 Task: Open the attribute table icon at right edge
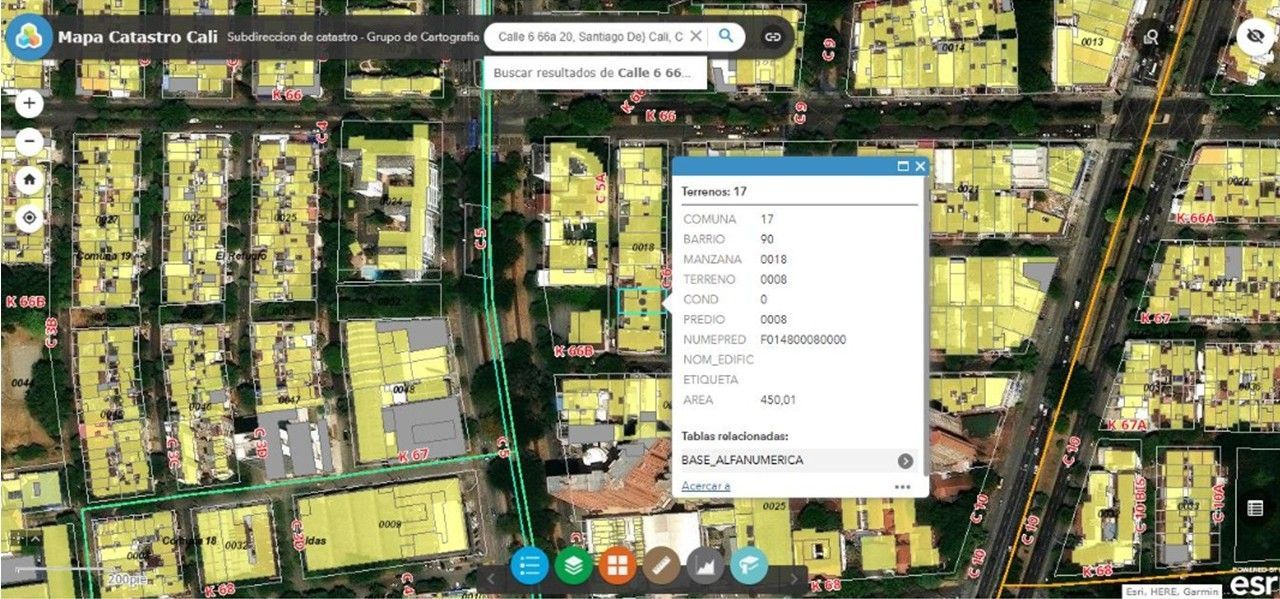(1255, 508)
